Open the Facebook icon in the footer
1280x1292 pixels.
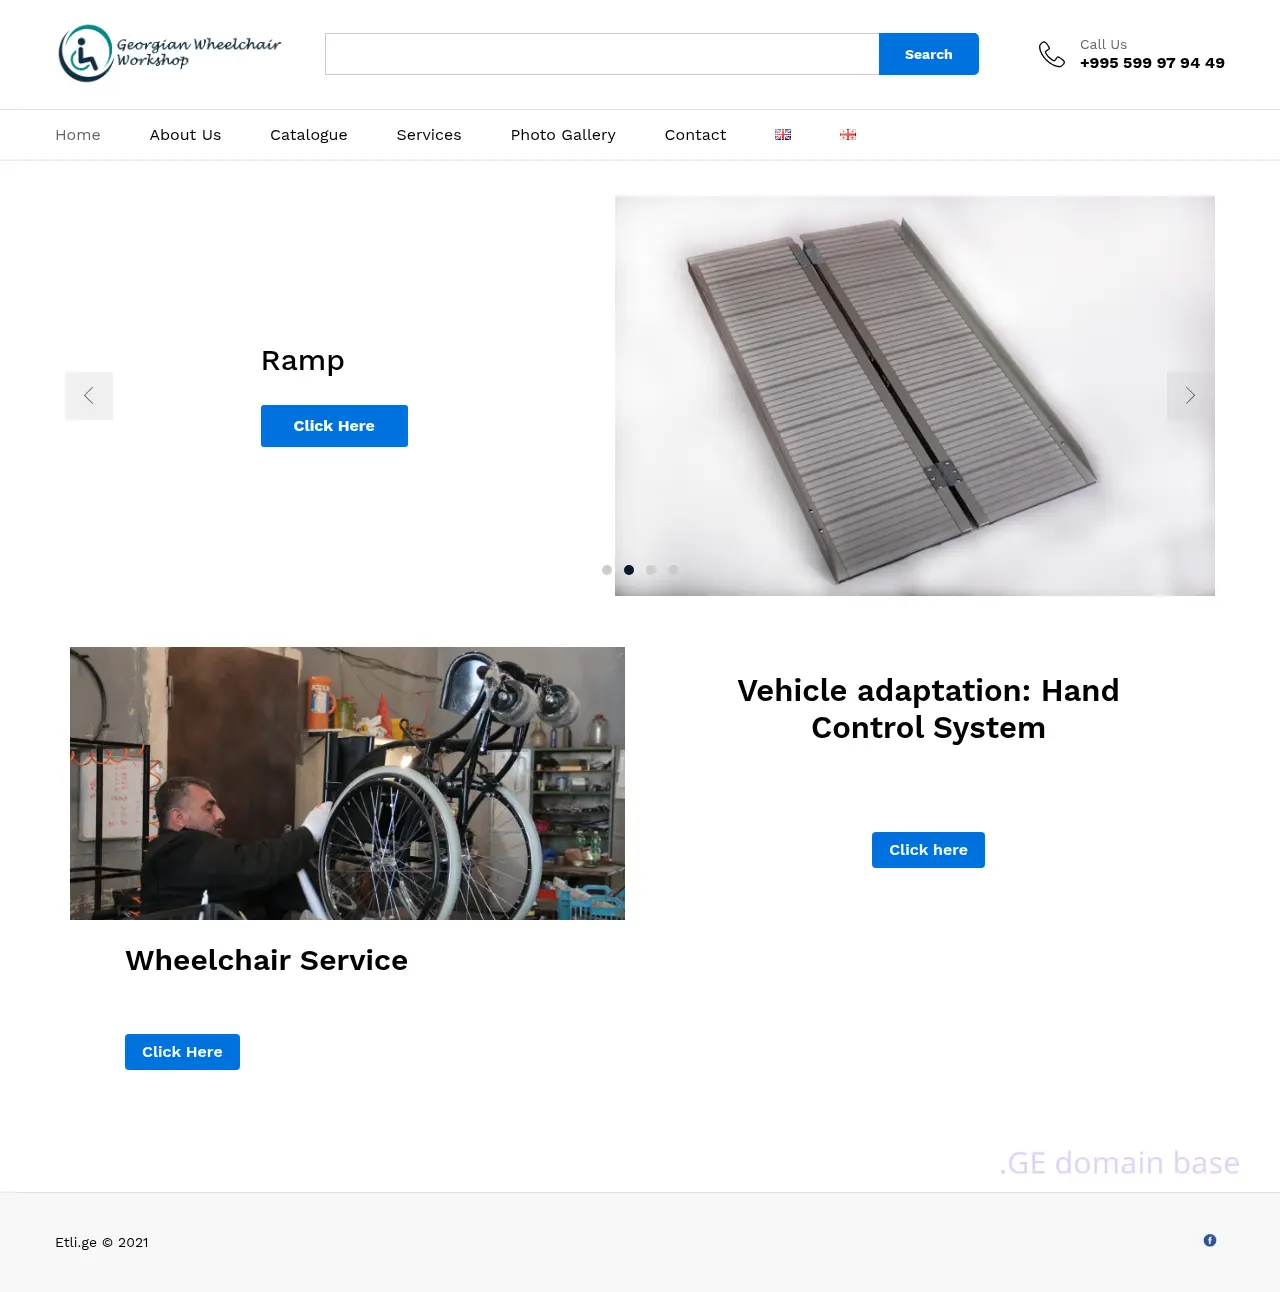(x=1210, y=1240)
